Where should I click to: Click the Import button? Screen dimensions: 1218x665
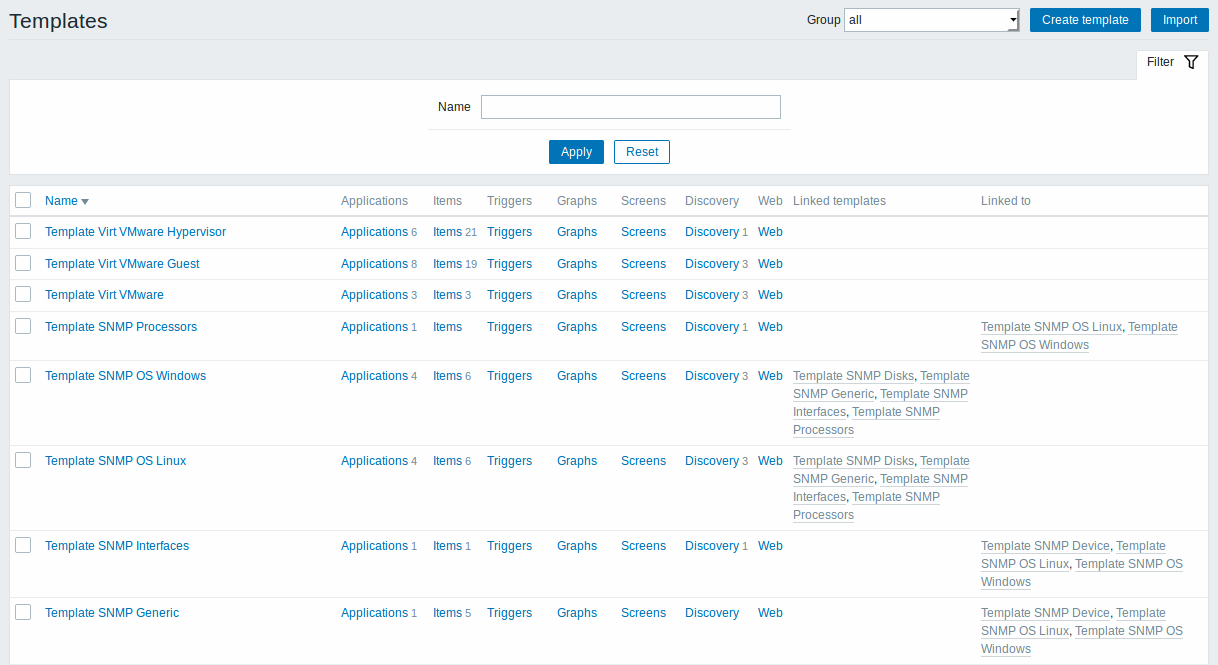[1179, 20]
